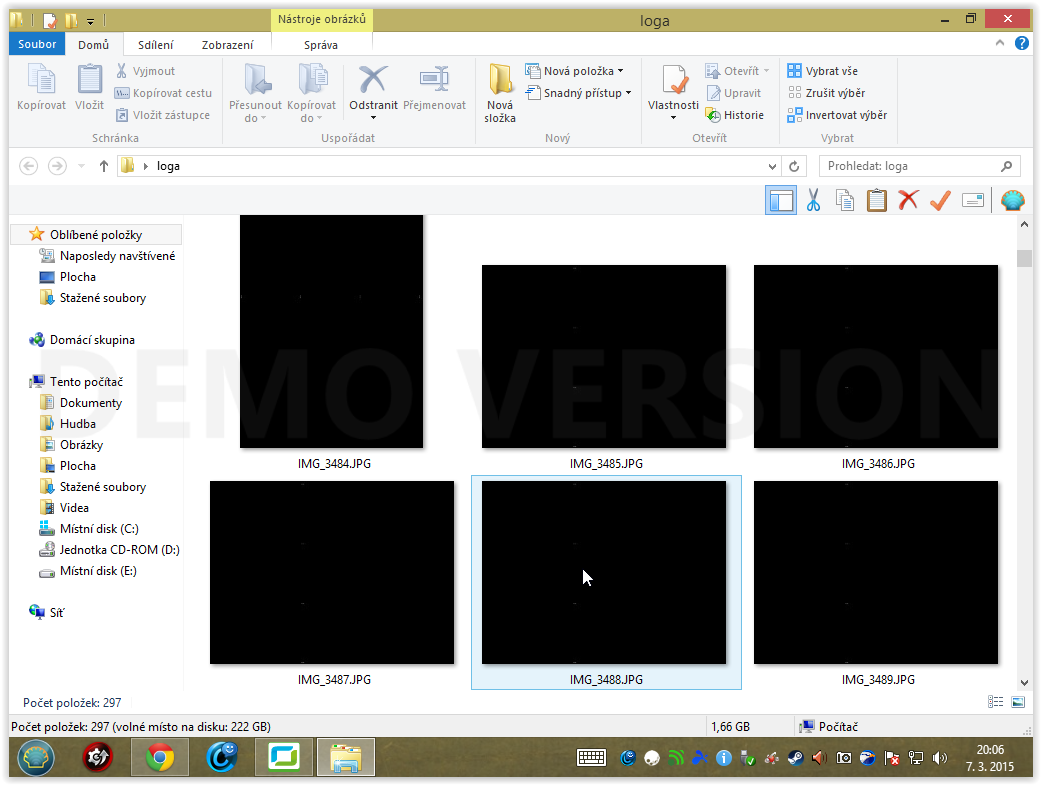
Task: Go back with the back arrow
Action: [x=29, y=165]
